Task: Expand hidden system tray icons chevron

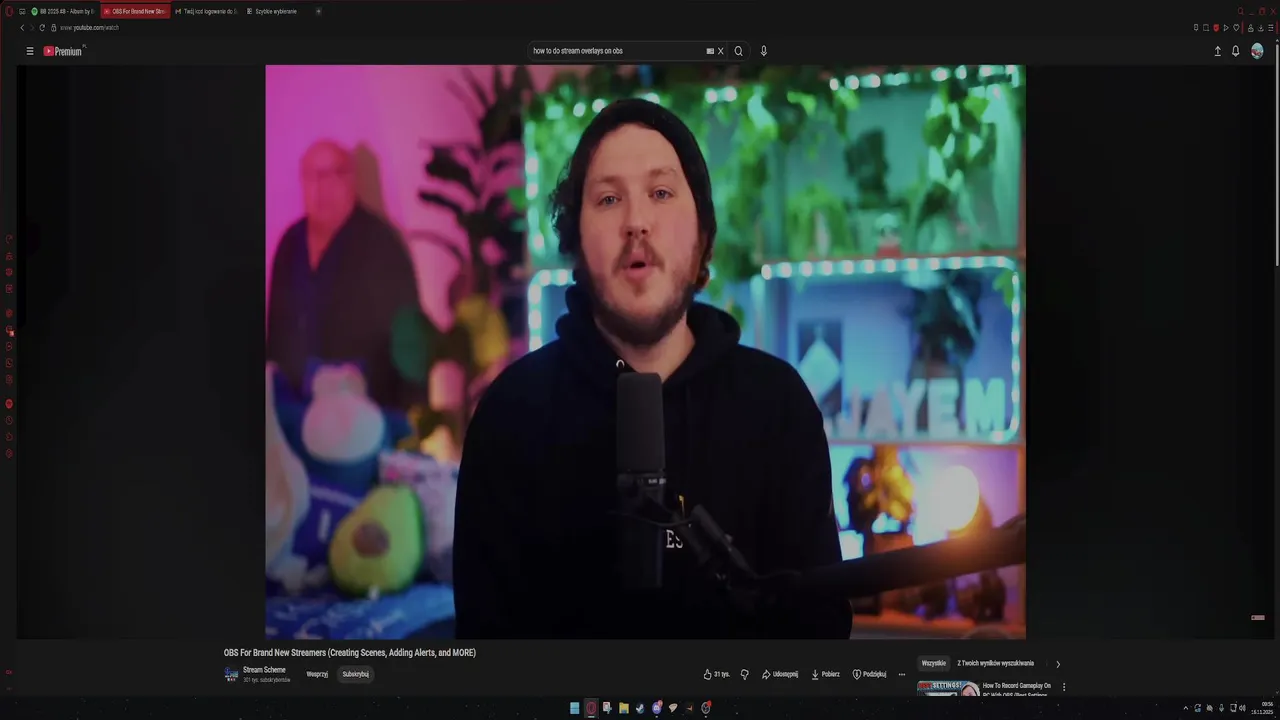Action: (1186, 708)
